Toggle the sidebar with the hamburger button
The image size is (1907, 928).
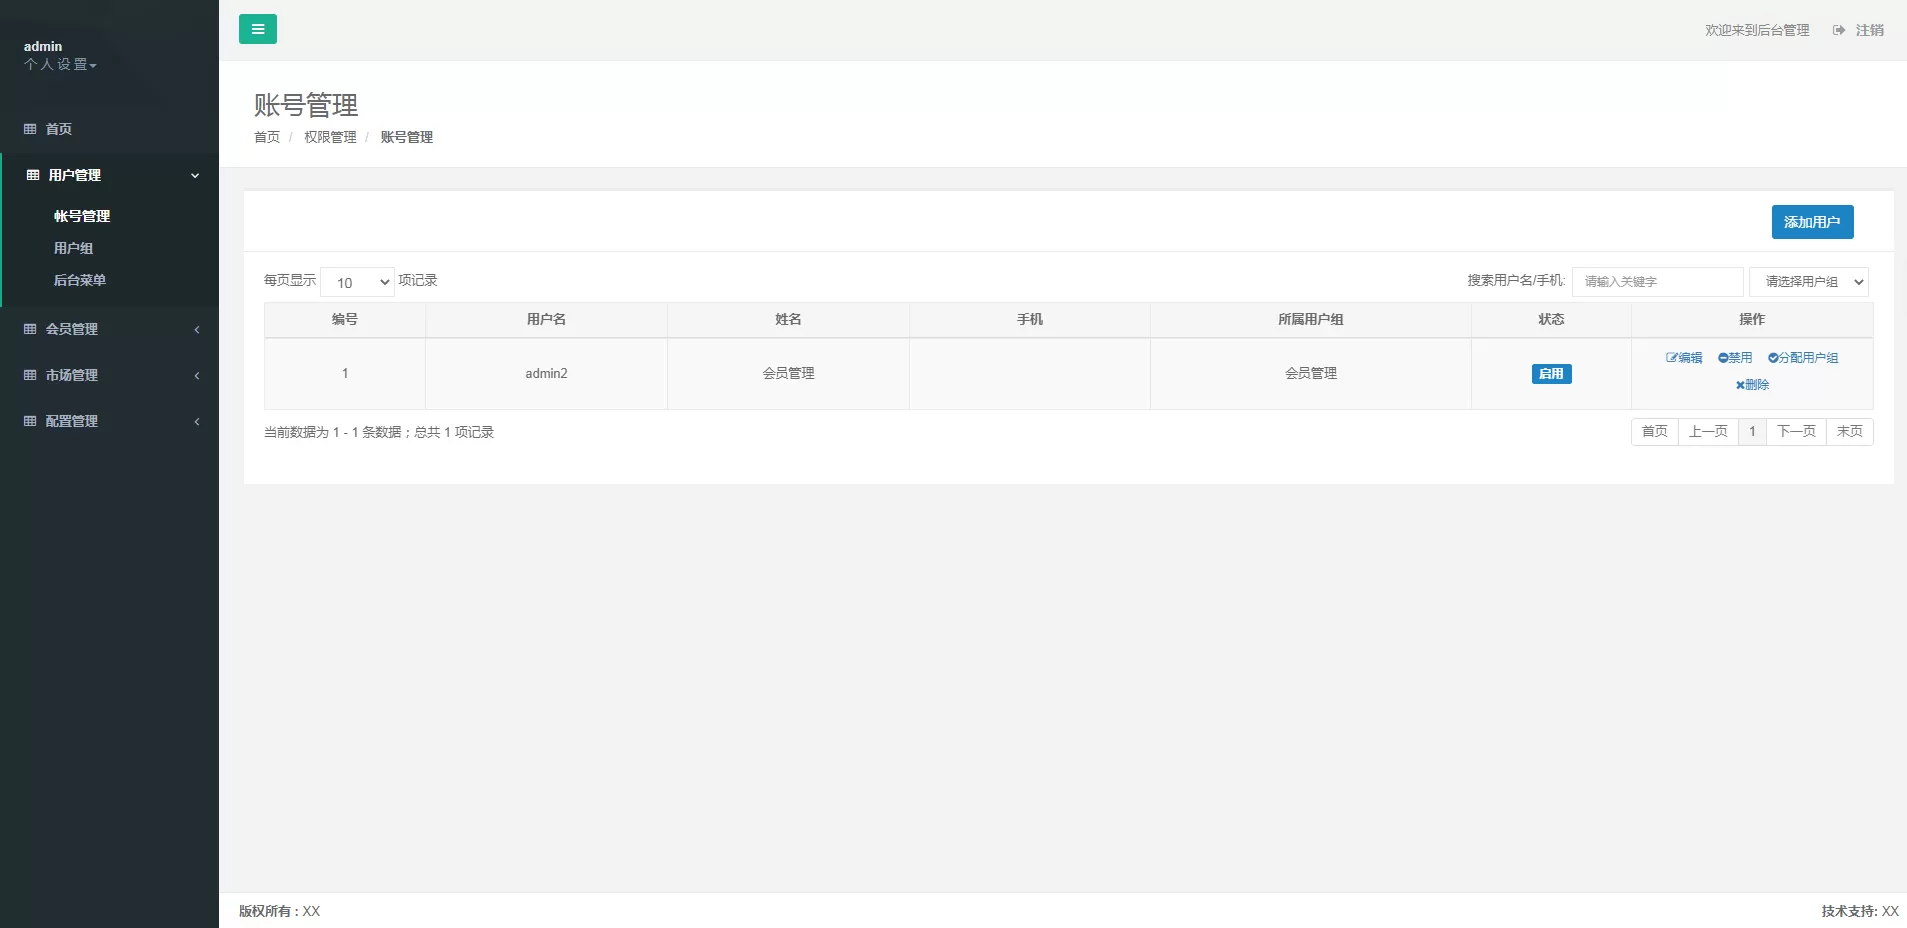point(257,29)
